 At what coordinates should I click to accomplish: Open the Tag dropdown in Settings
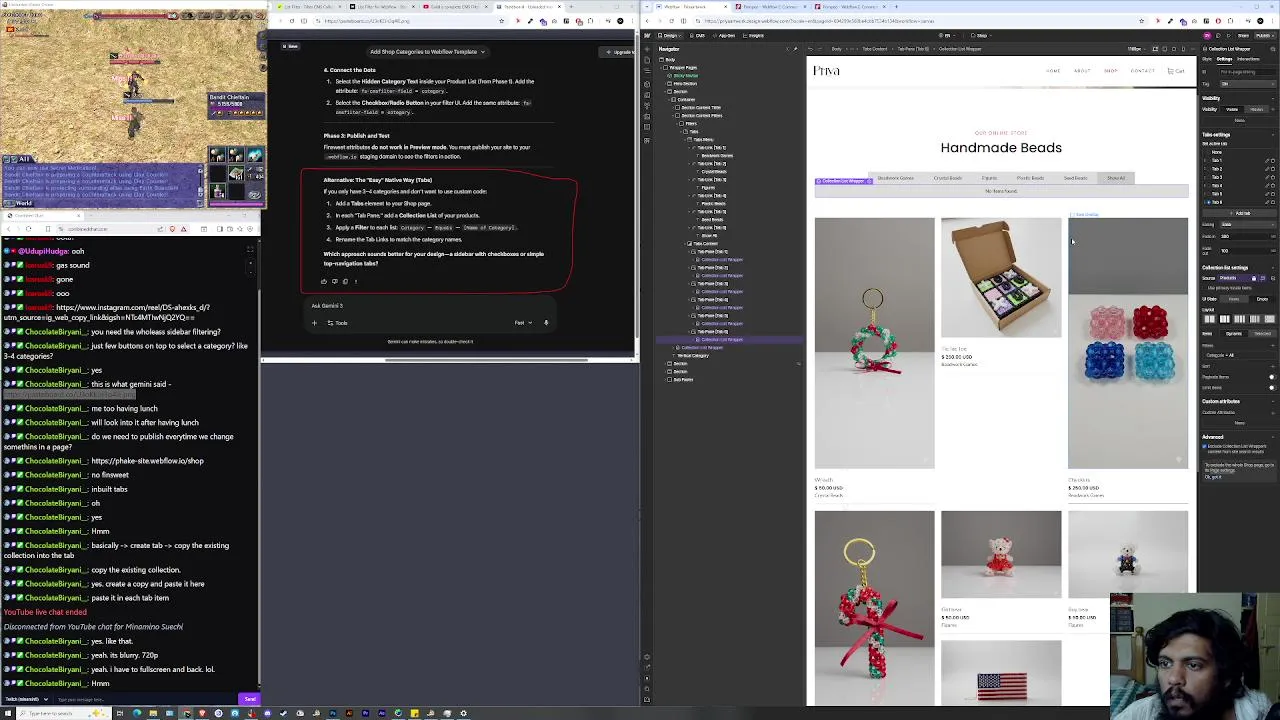(1247, 84)
